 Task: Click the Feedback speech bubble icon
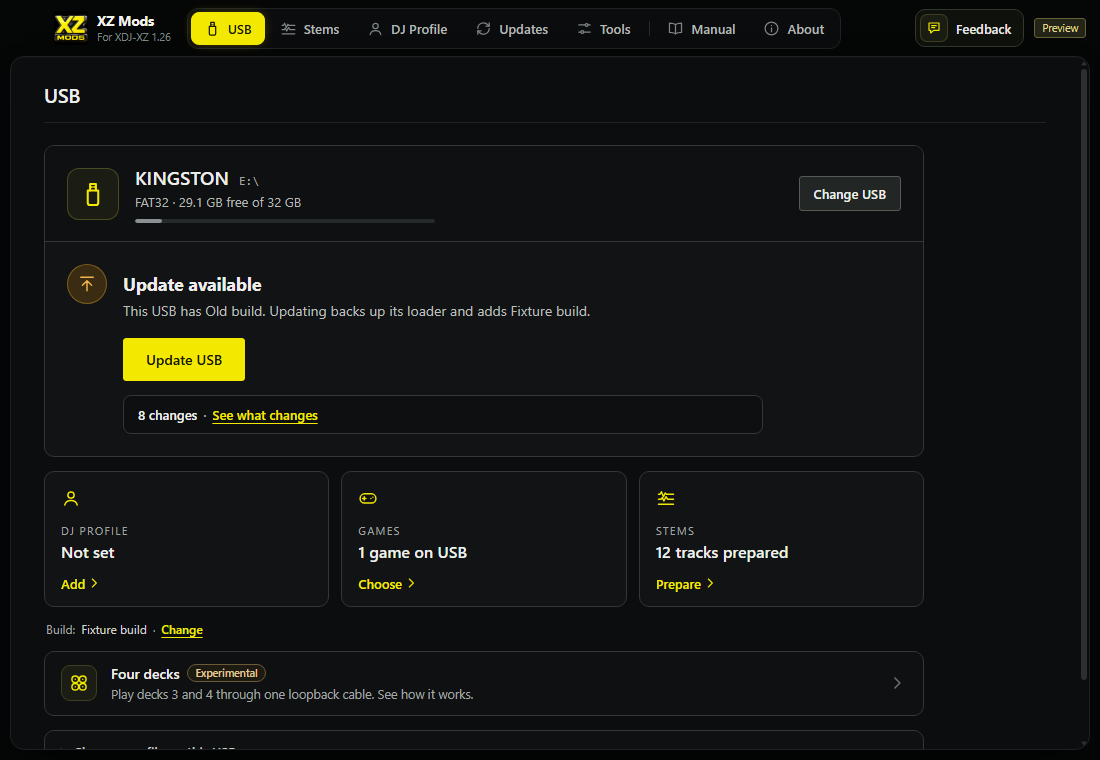934,29
